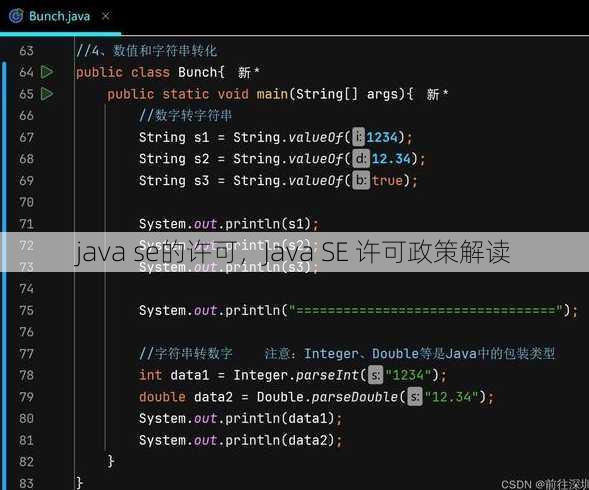Click 'parseInt' on line 78
Image resolution: width=589 pixels, height=490 pixels.
[327, 375]
